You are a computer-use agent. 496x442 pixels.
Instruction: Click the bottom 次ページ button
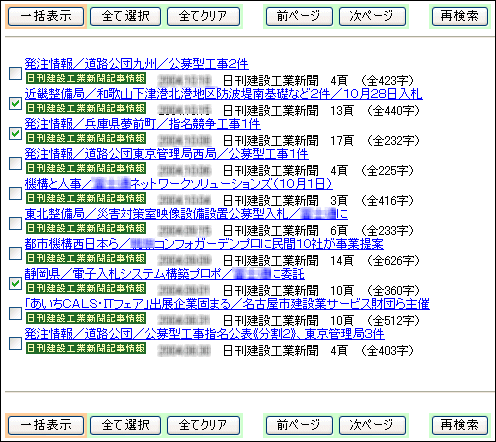click(x=372, y=426)
